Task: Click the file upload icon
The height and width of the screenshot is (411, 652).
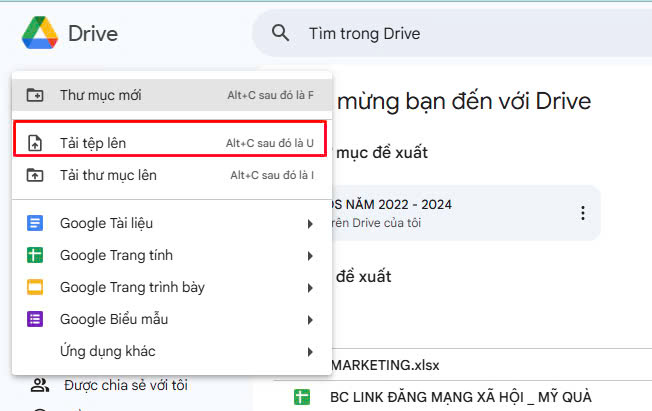Action: (35, 143)
